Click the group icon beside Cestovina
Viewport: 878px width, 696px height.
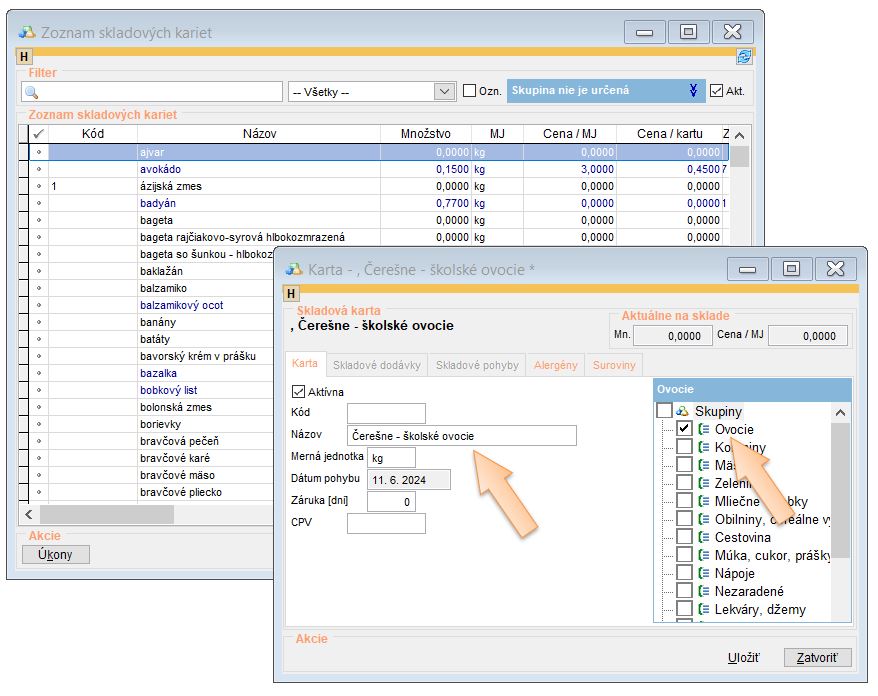703,537
